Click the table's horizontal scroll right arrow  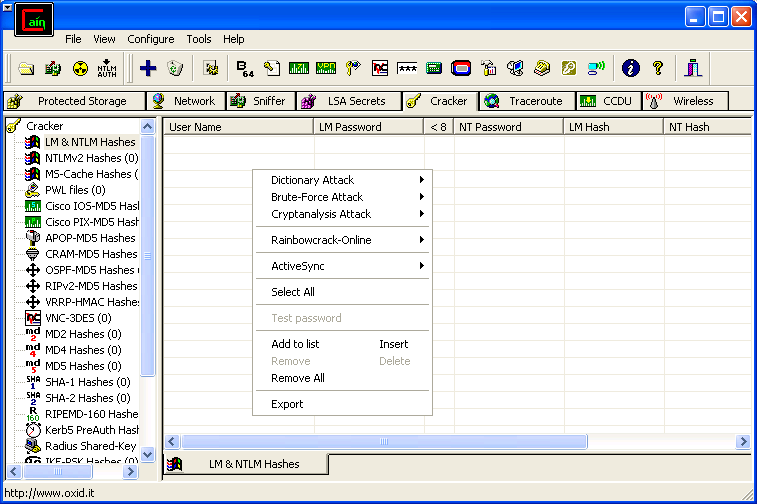(x=743, y=441)
